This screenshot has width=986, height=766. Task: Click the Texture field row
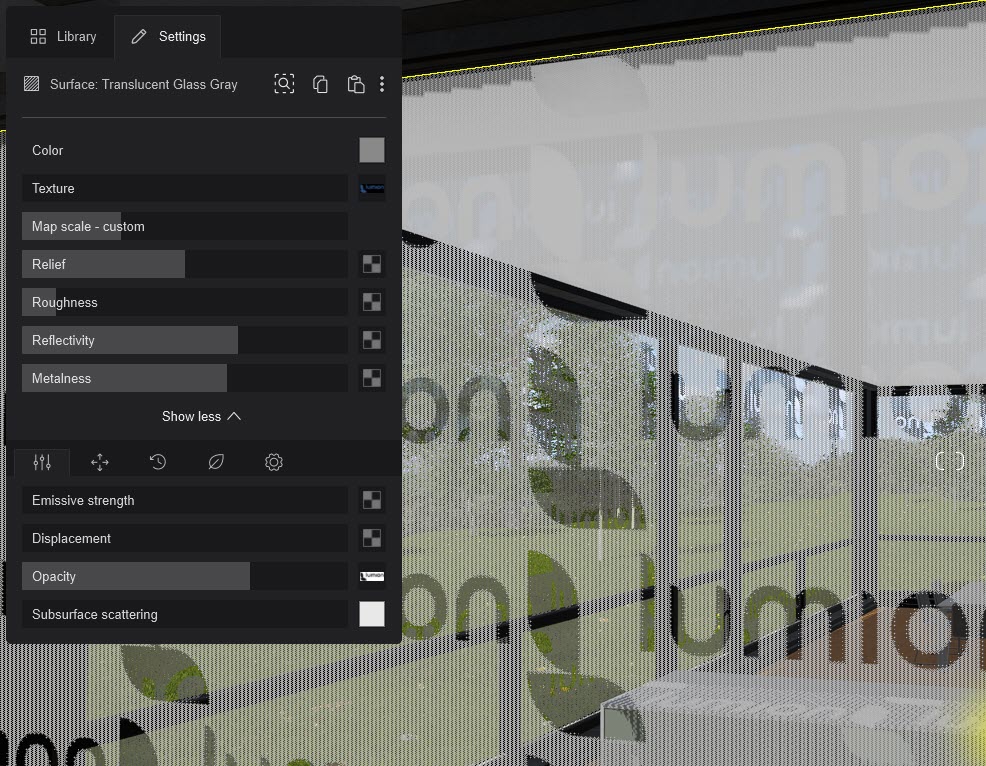185,188
